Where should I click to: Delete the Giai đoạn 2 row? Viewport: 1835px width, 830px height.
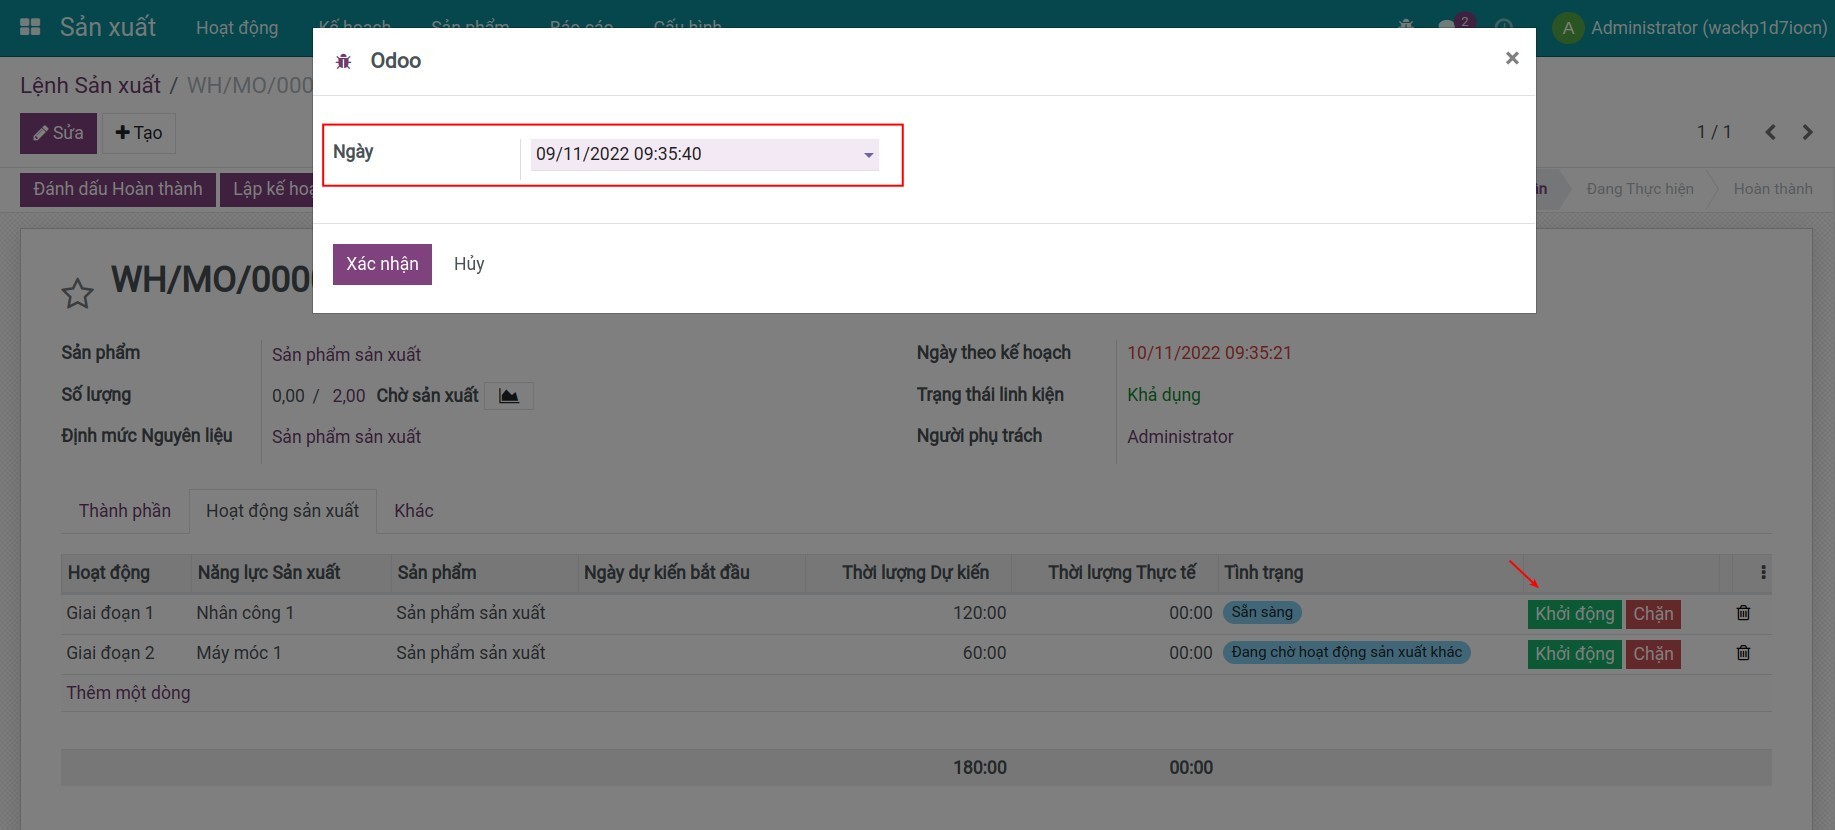tap(1743, 653)
